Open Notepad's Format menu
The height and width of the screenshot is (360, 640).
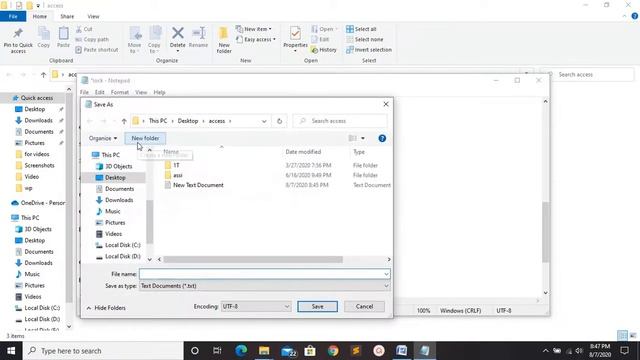(120, 93)
